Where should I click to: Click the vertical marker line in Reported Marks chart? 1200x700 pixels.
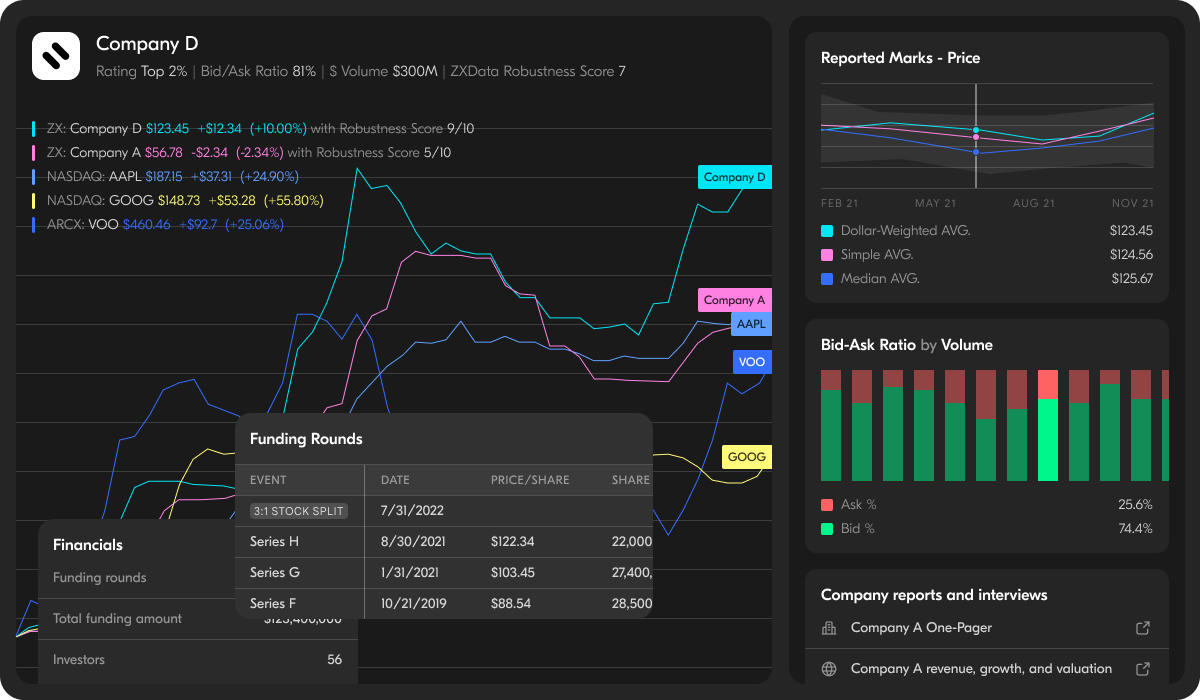tap(976, 135)
